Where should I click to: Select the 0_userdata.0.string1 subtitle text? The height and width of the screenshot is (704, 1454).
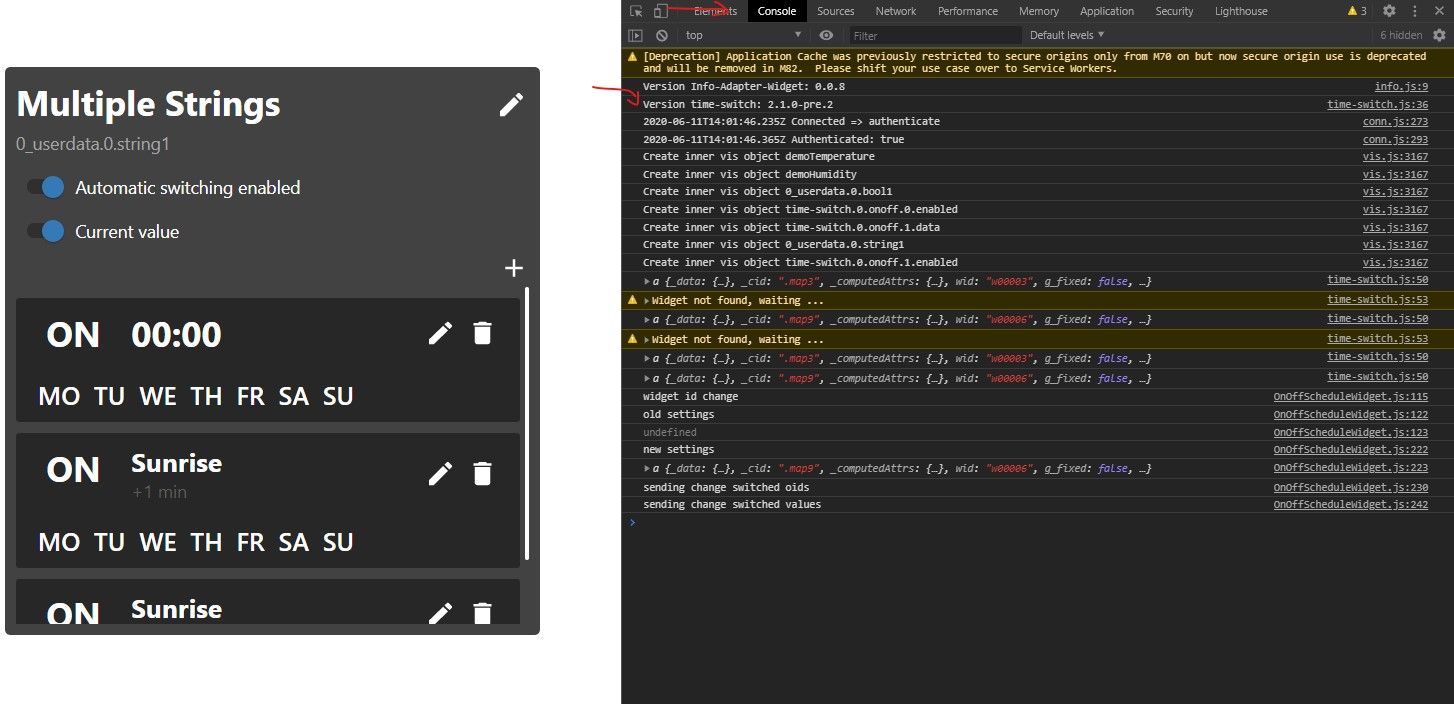coord(93,144)
